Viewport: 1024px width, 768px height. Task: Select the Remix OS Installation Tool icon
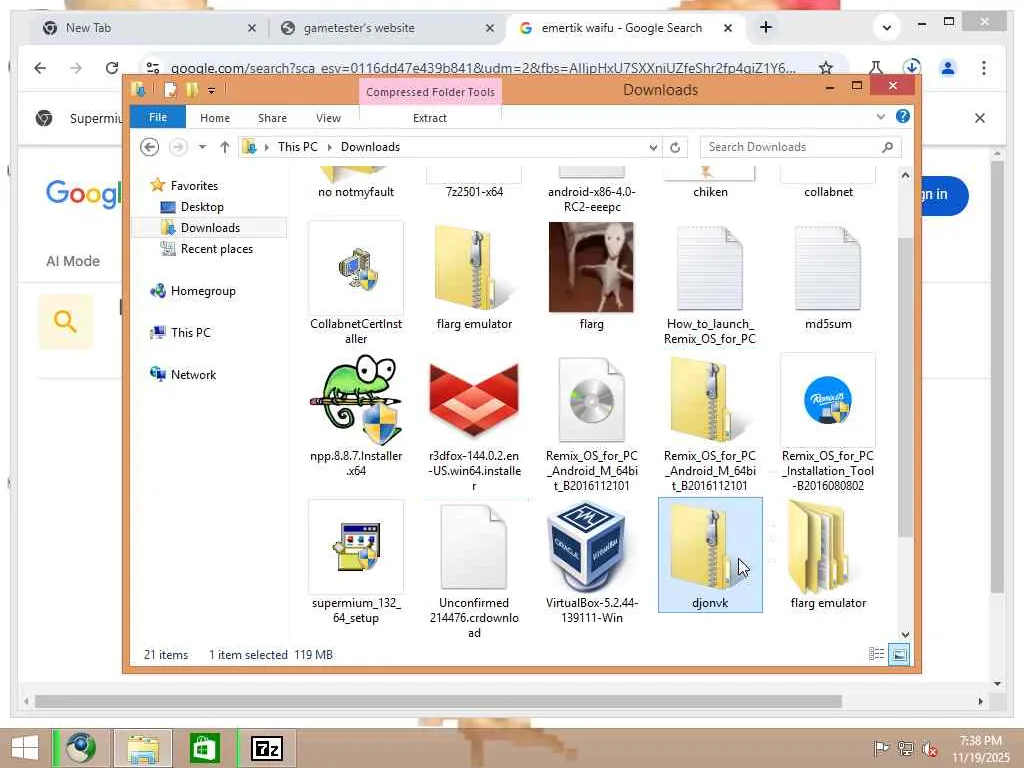pyautogui.click(x=828, y=400)
